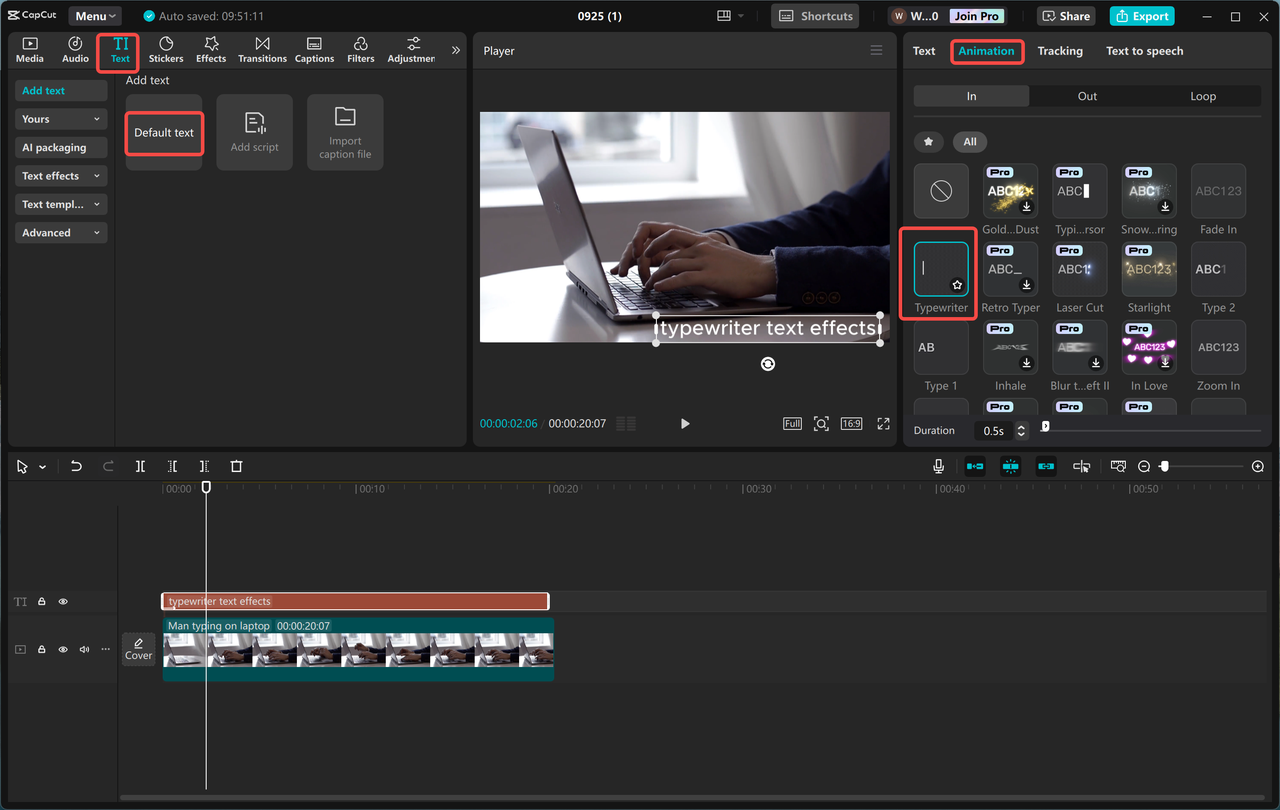Expand the Yours section in the sidebar
The height and width of the screenshot is (810, 1280).
click(60, 119)
